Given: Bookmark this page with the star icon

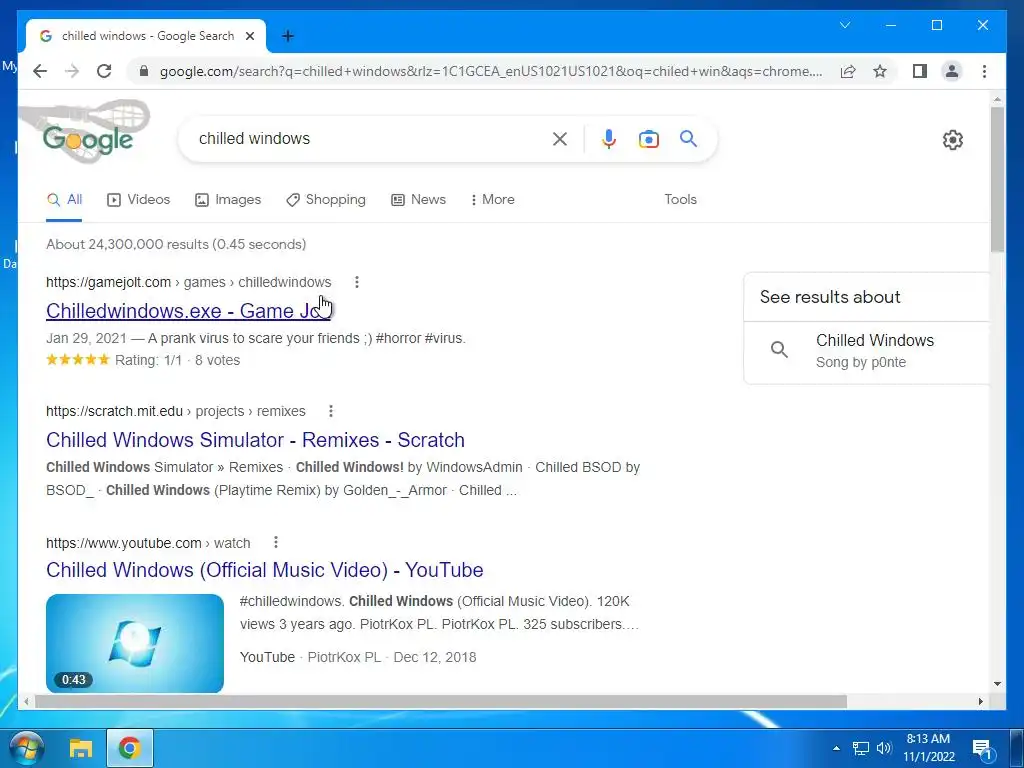Looking at the screenshot, I should (880, 71).
